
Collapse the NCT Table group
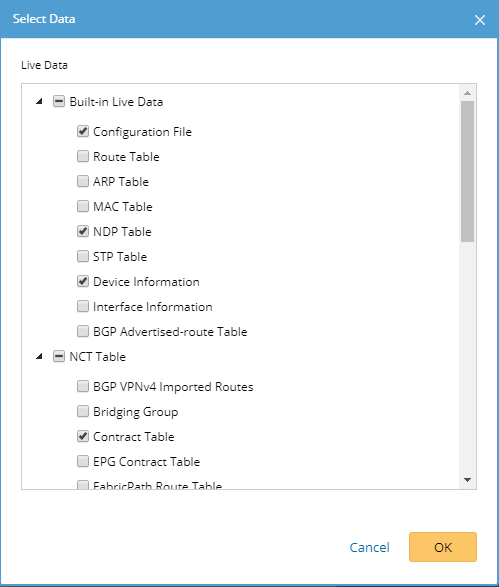tap(39, 356)
